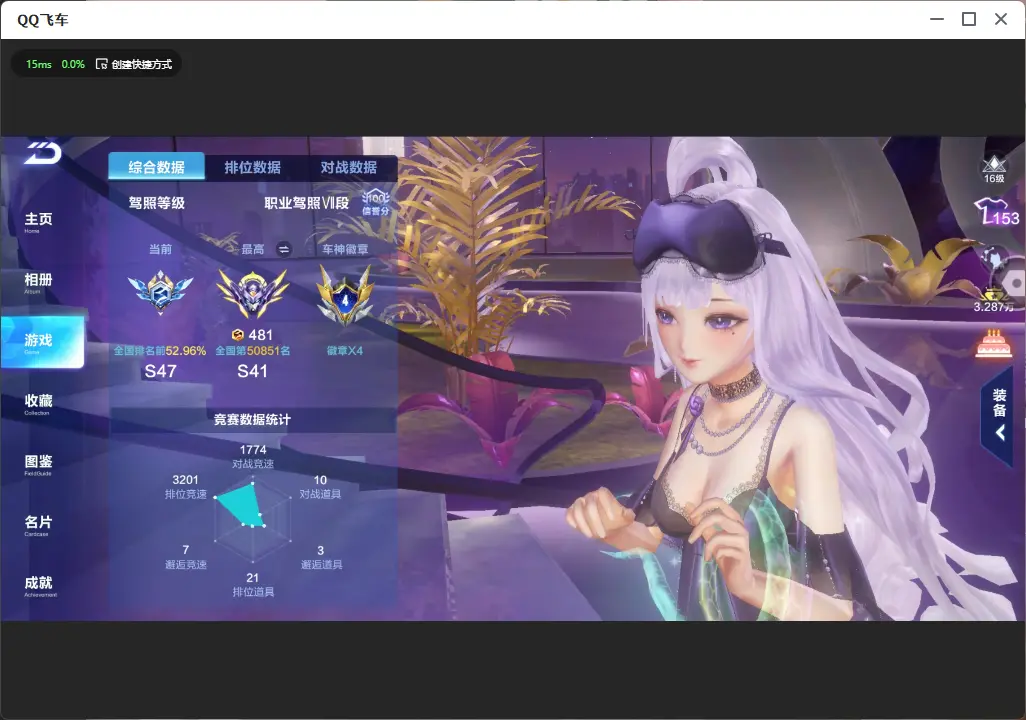Click the 全国第50851名 ranking text
This screenshot has height=720, width=1026.
(253, 351)
